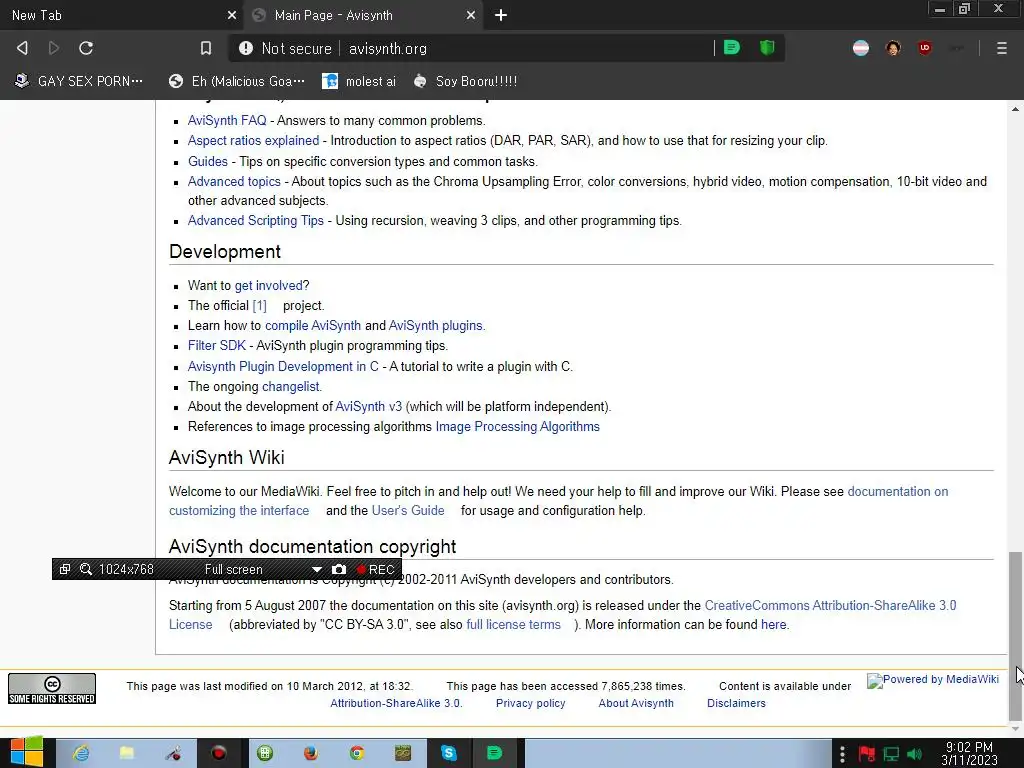
Task: Open the uBlock Origin extension
Action: click(x=925, y=48)
